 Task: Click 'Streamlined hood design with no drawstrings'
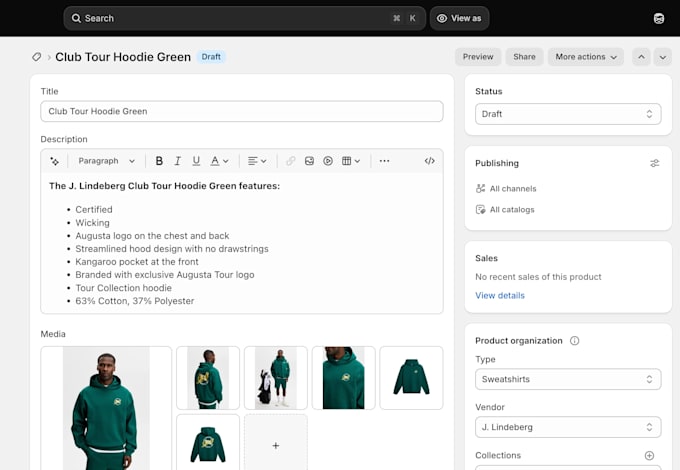[172, 249]
